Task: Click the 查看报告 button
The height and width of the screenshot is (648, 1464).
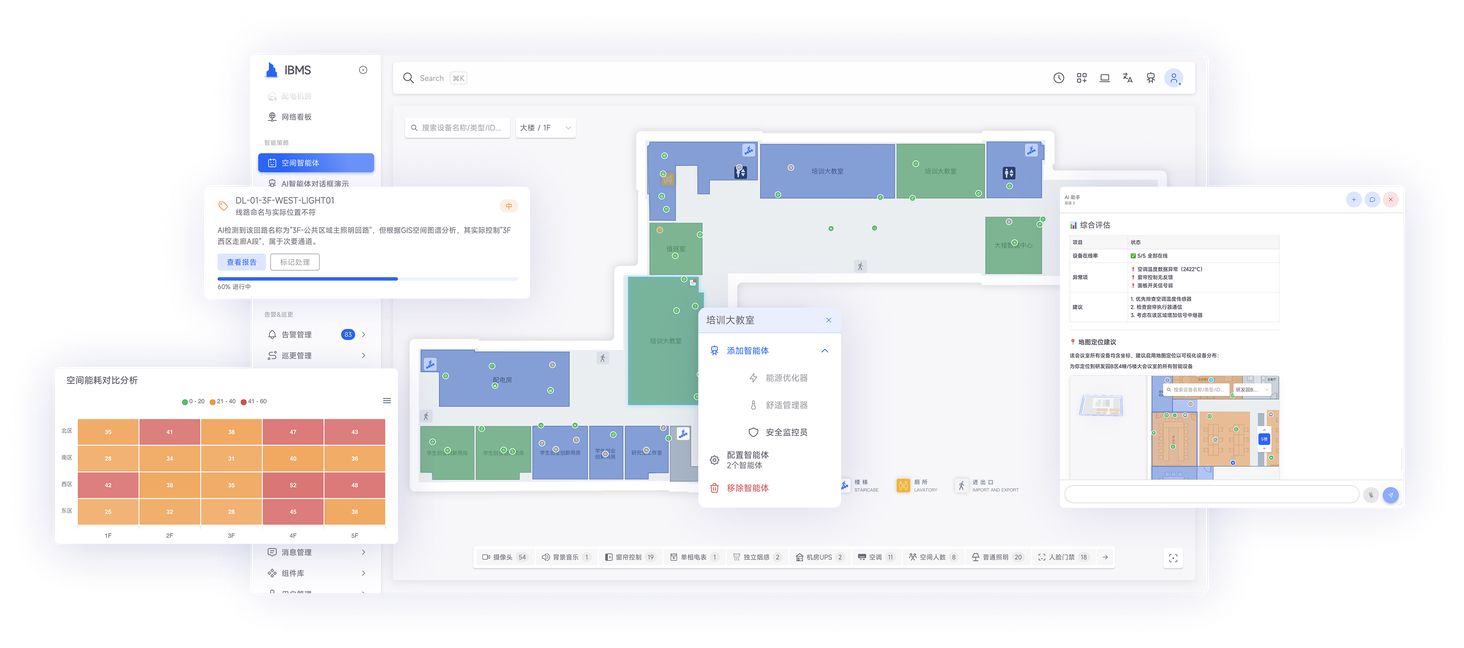Action: 241,261
